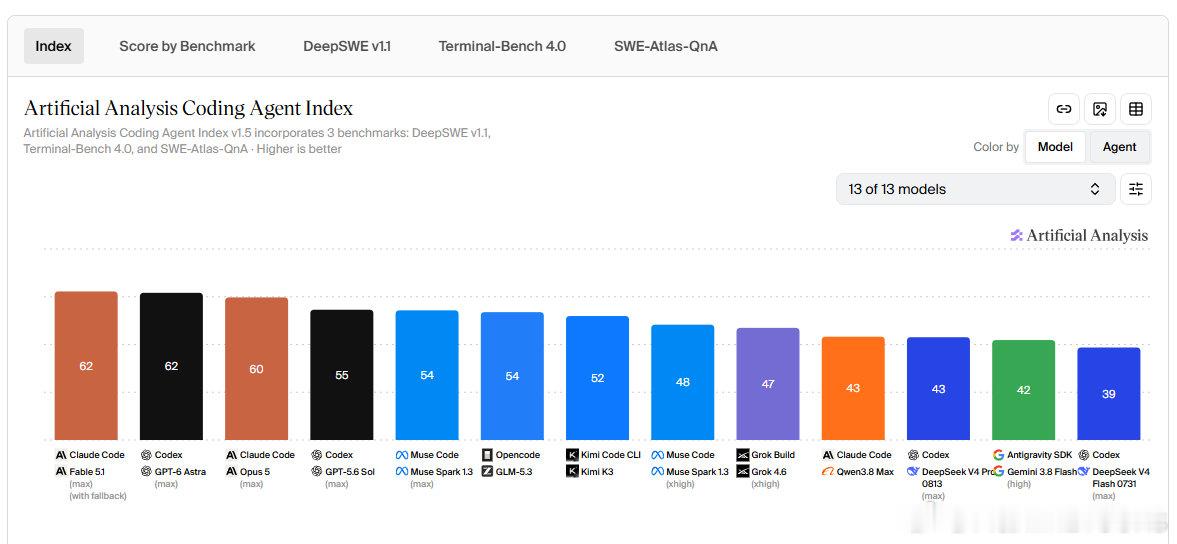Click the Gemini 3.8 Flash Google icon
Viewport: 1177px width, 544px height.
(998, 472)
